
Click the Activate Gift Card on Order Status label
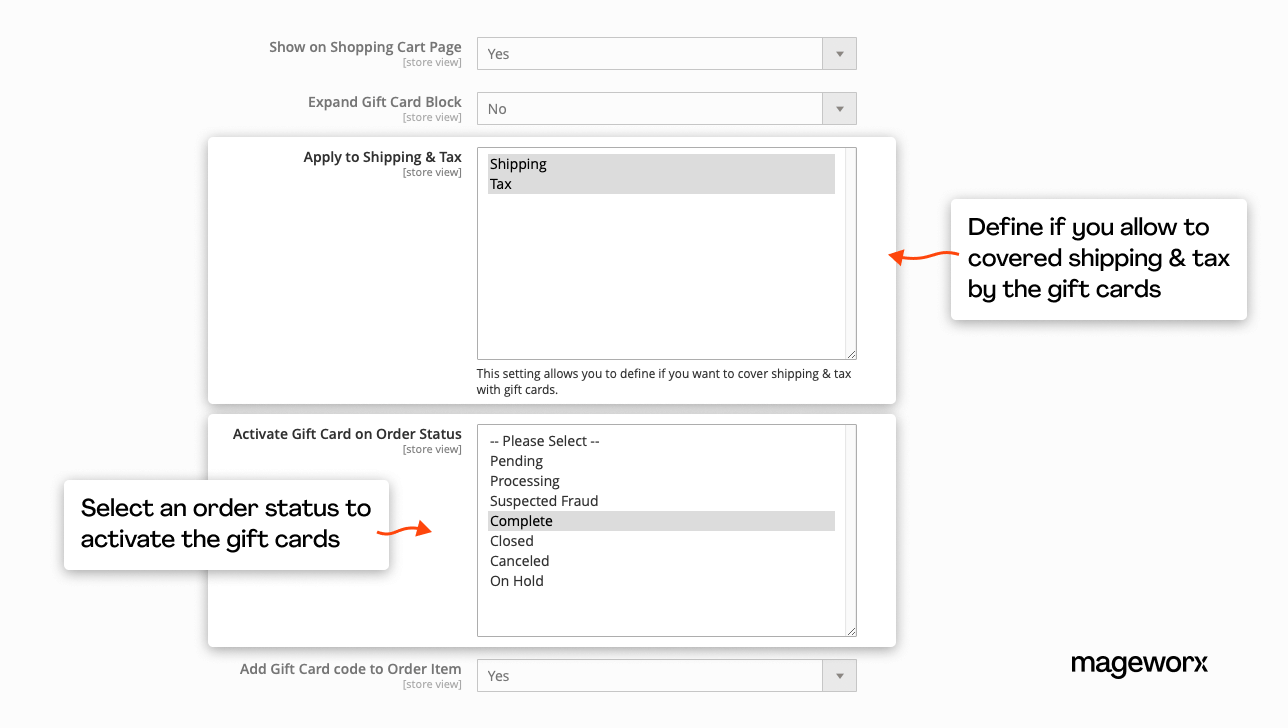[x=347, y=434]
